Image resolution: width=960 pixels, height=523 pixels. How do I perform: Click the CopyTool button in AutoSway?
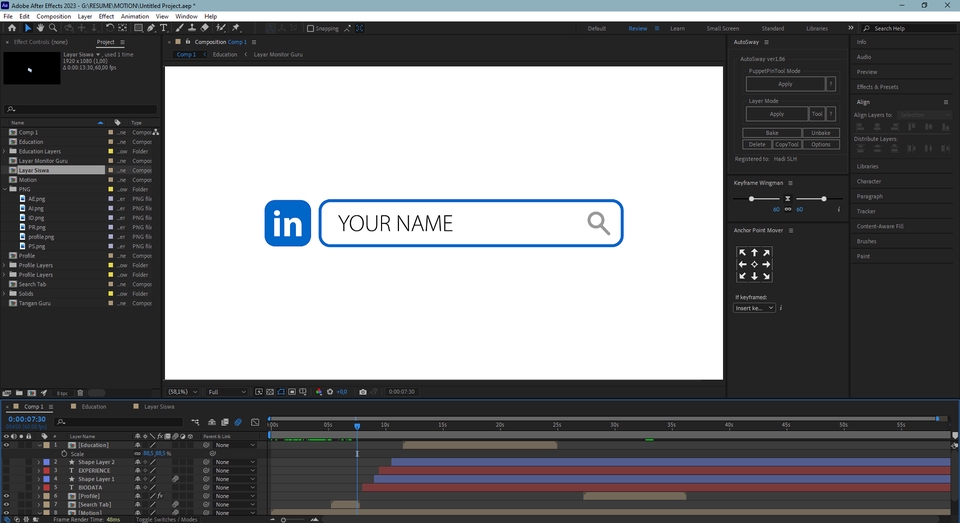point(787,144)
